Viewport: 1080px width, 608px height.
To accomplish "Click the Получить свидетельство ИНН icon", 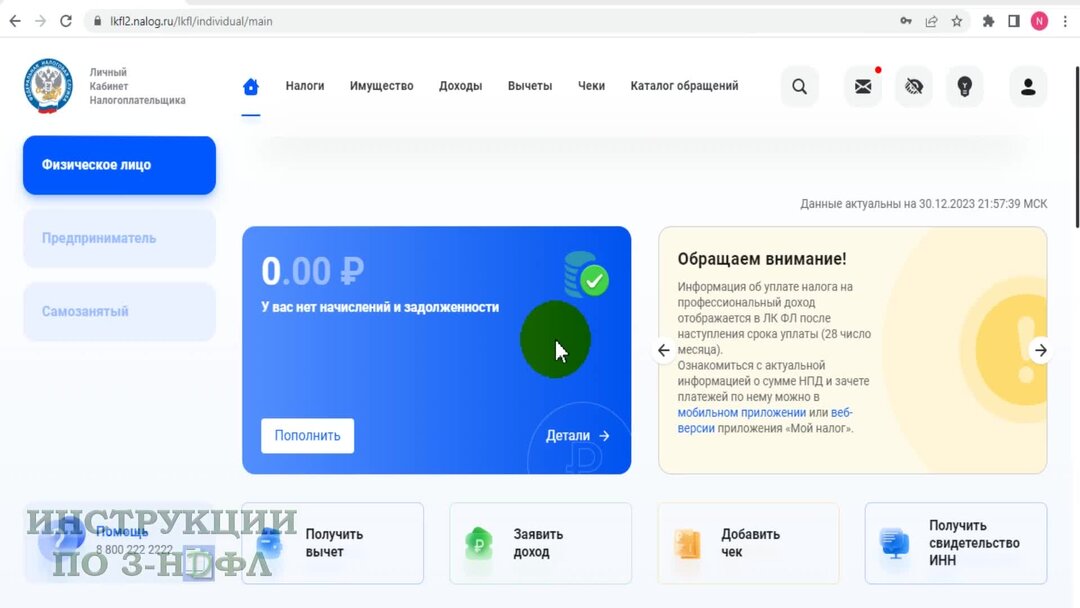I will [x=895, y=543].
